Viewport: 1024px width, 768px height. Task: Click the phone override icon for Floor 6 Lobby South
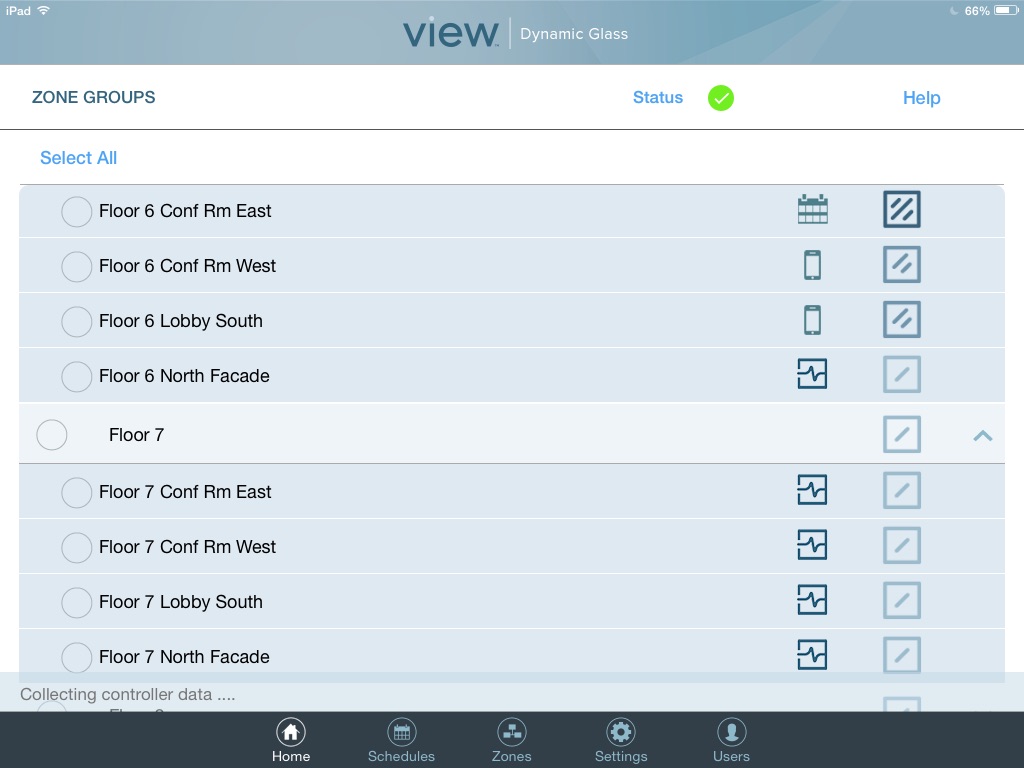pyautogui.click(x=812, y=320)
